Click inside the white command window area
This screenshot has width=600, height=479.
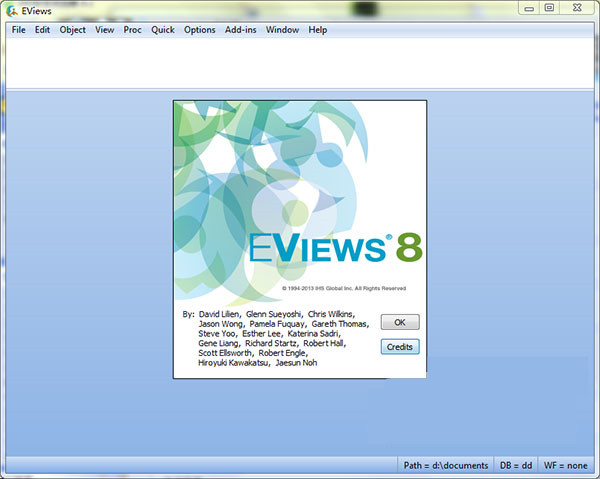click(x=300, y=63)
